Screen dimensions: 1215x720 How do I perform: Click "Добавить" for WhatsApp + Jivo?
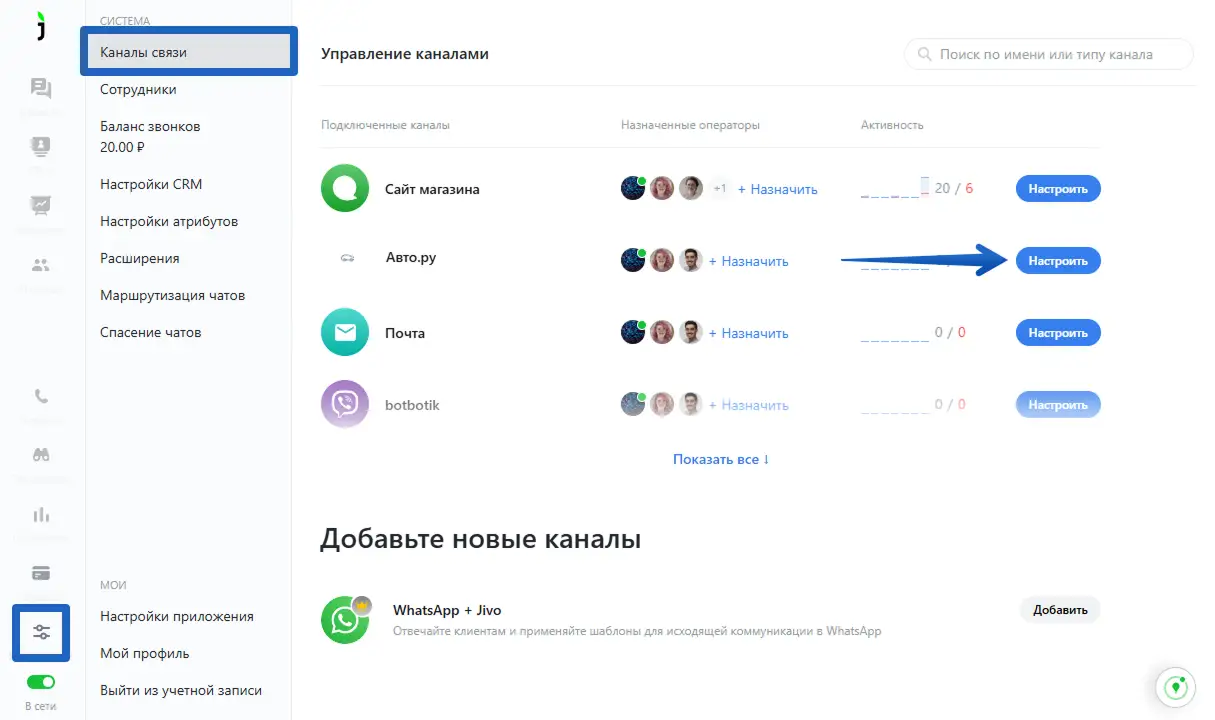pyautogui.click(x=1060, y=609)
